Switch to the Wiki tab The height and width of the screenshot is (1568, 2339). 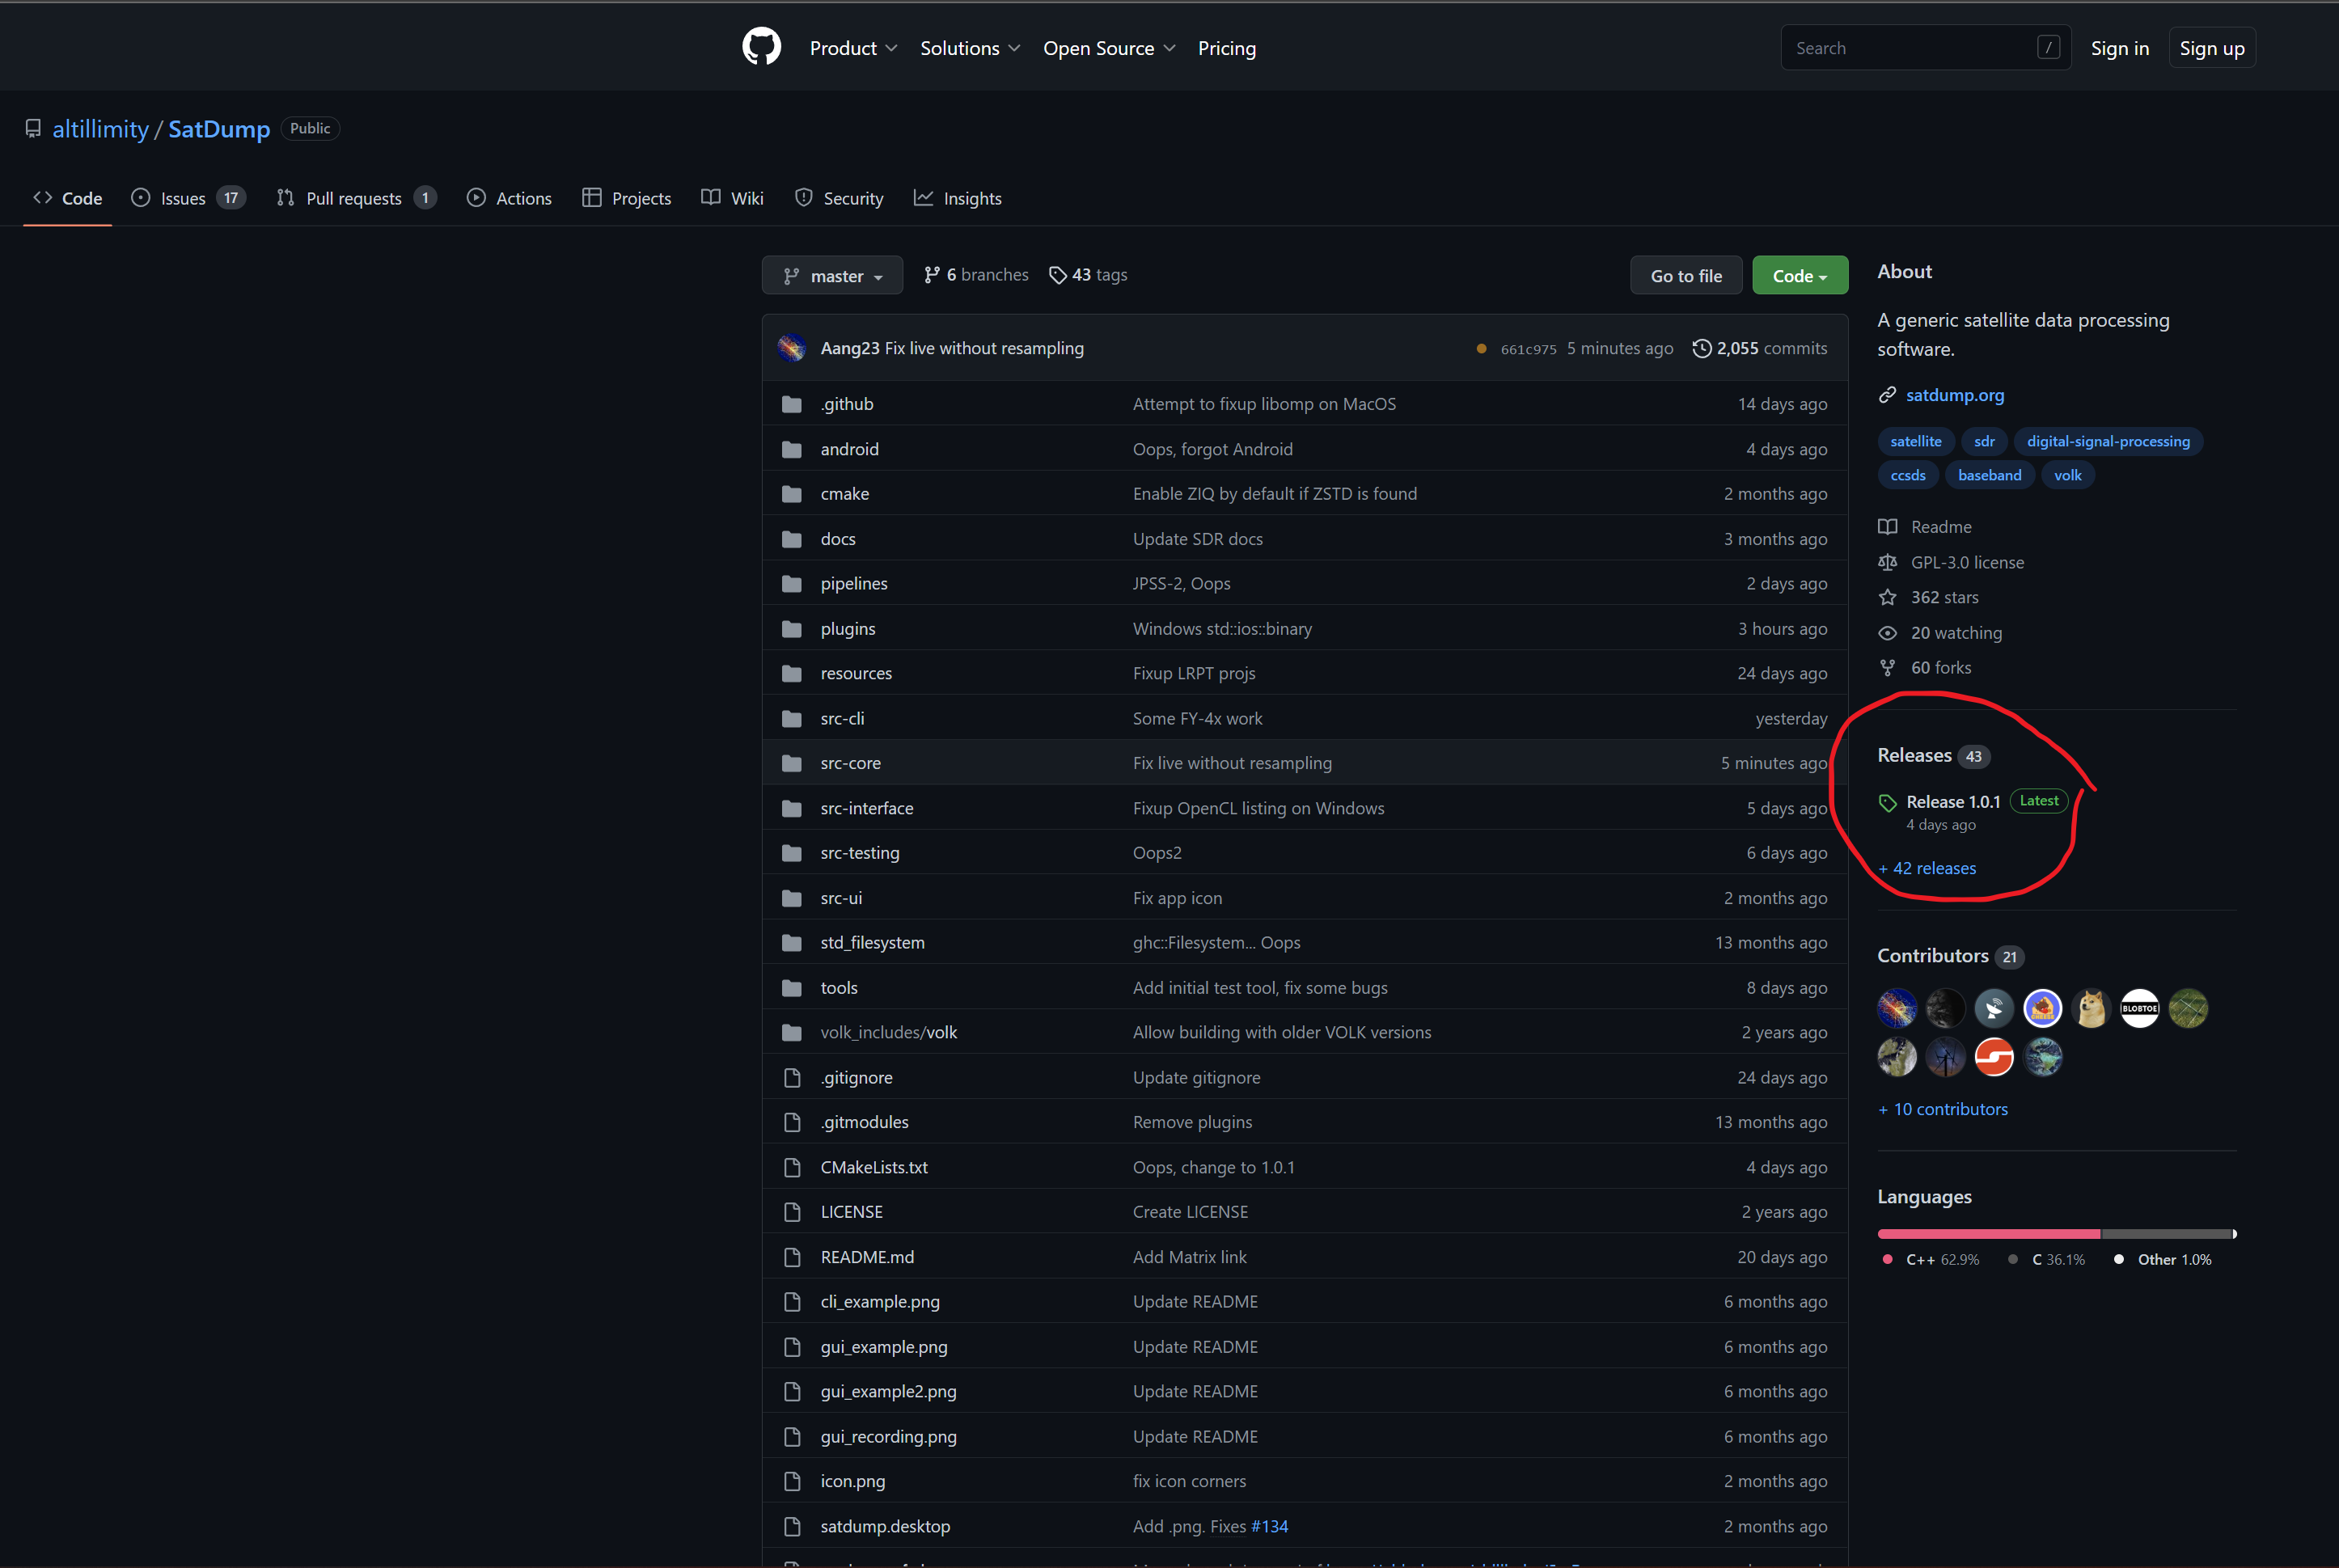tap(733, 198)
